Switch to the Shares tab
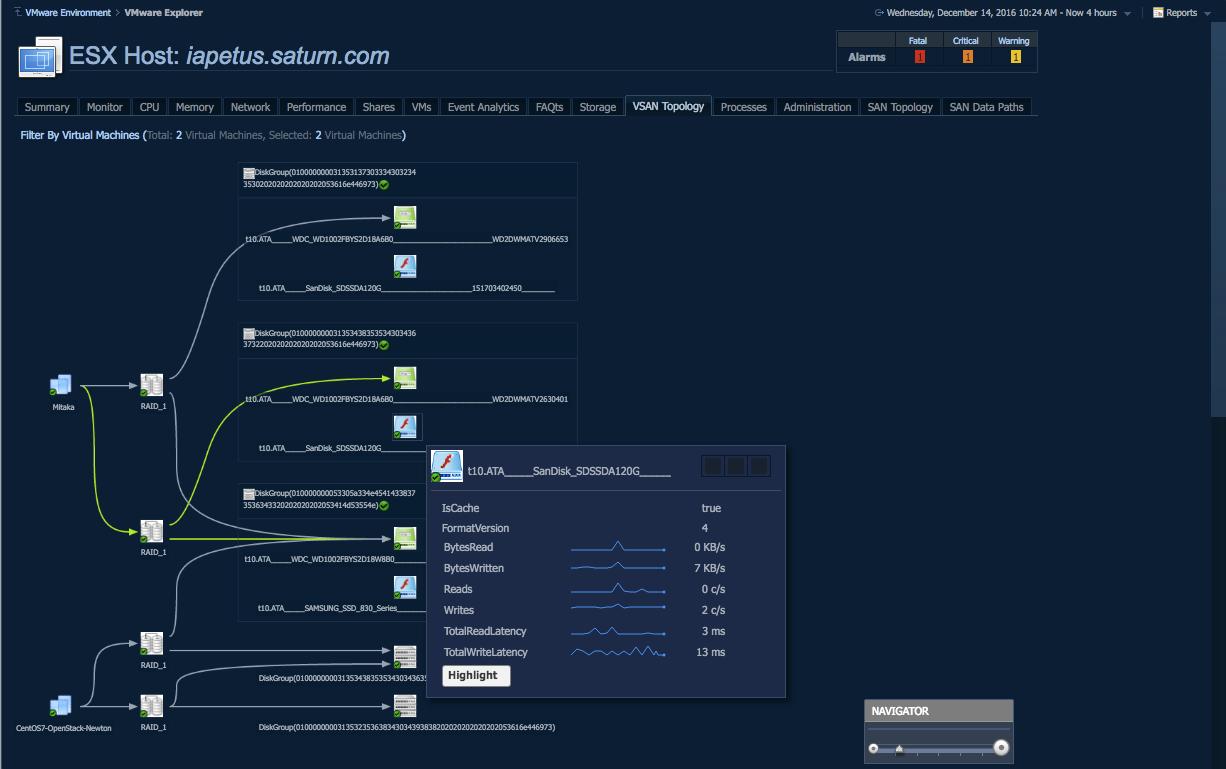This screenshot has height=769, width=1226. click(379, 107)
